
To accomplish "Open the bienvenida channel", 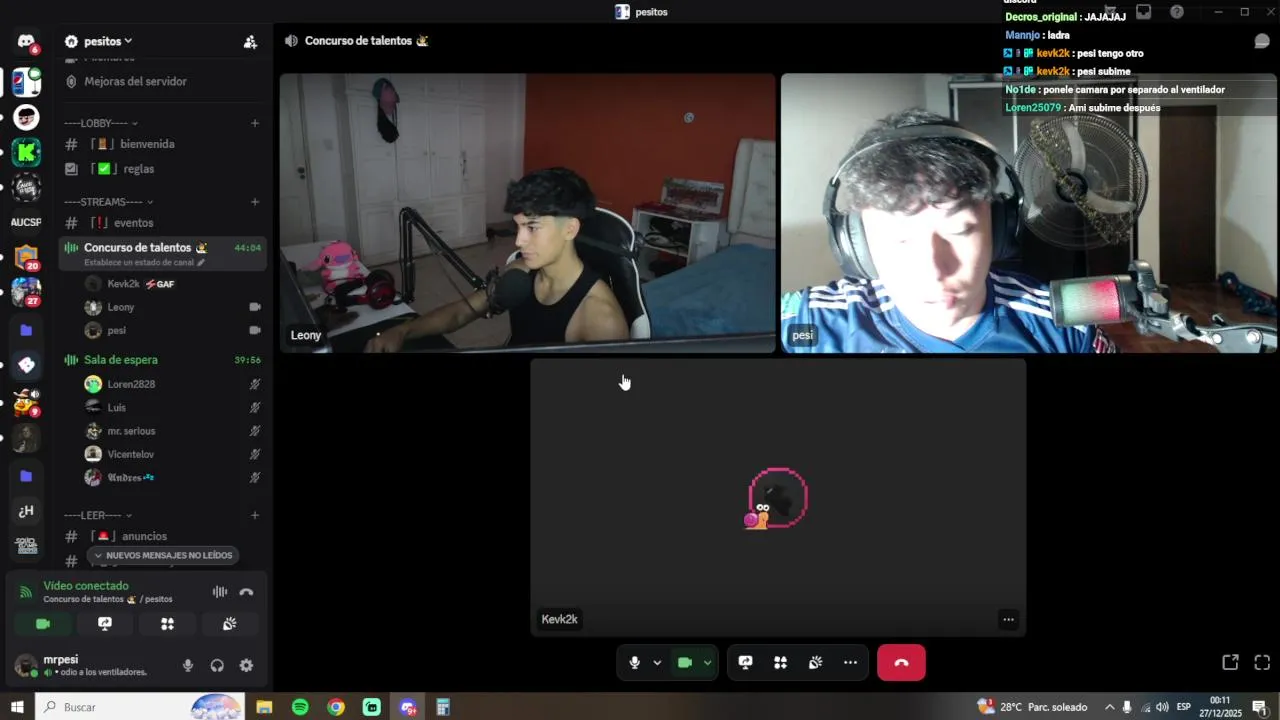I will tap(162, 144).
